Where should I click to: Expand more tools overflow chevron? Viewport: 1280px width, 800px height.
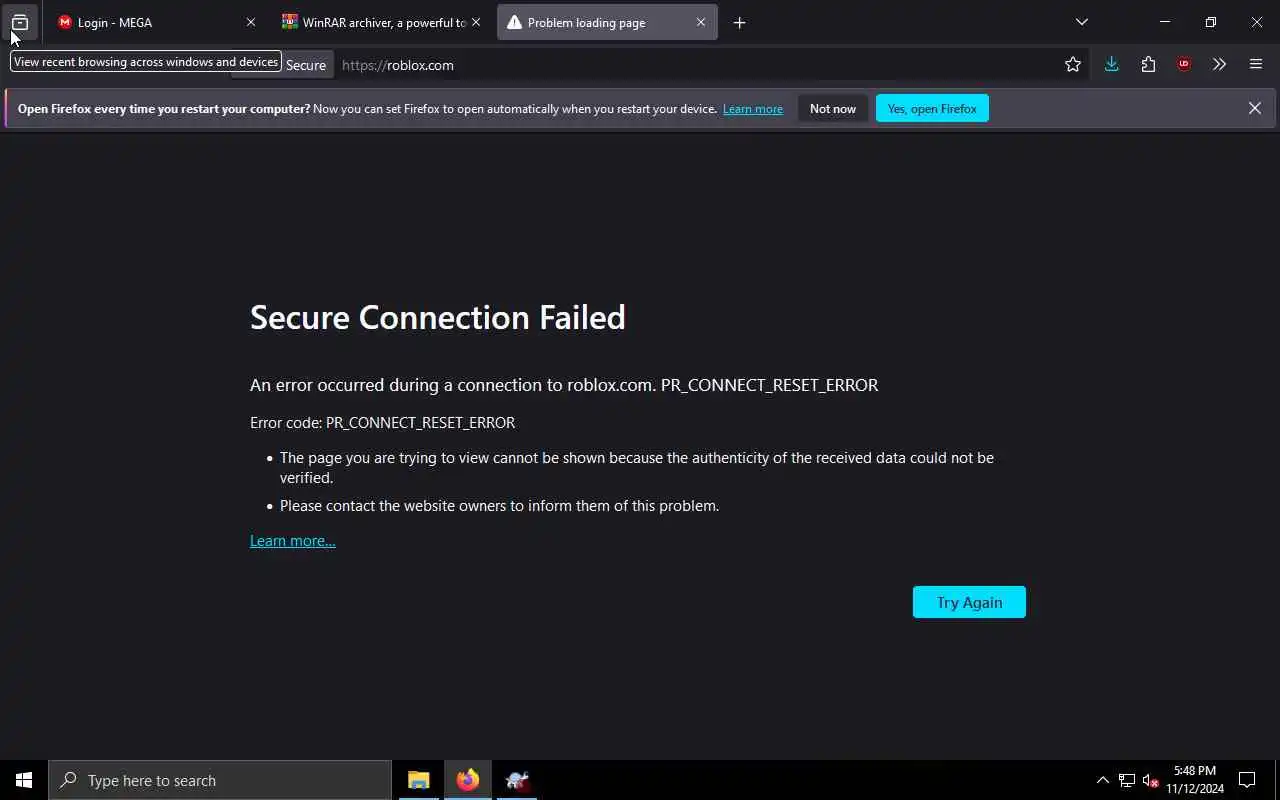coord(1219,65)
